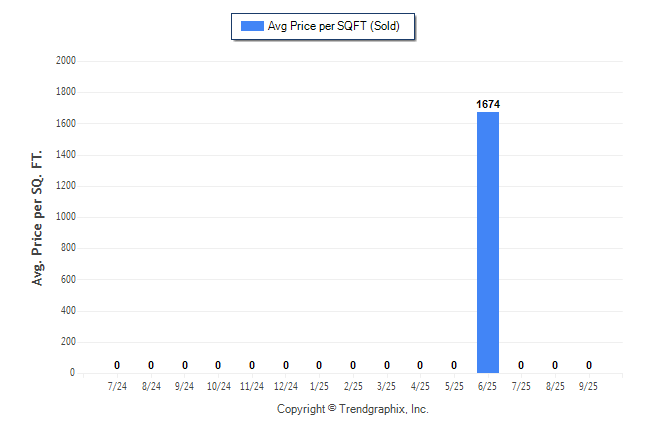Image resolution: width=646 pixels, height=434 pixels.
Task: Toggle the Avg Price per SQFT (Sold) legend label
Action: click(x=333, y=26)
